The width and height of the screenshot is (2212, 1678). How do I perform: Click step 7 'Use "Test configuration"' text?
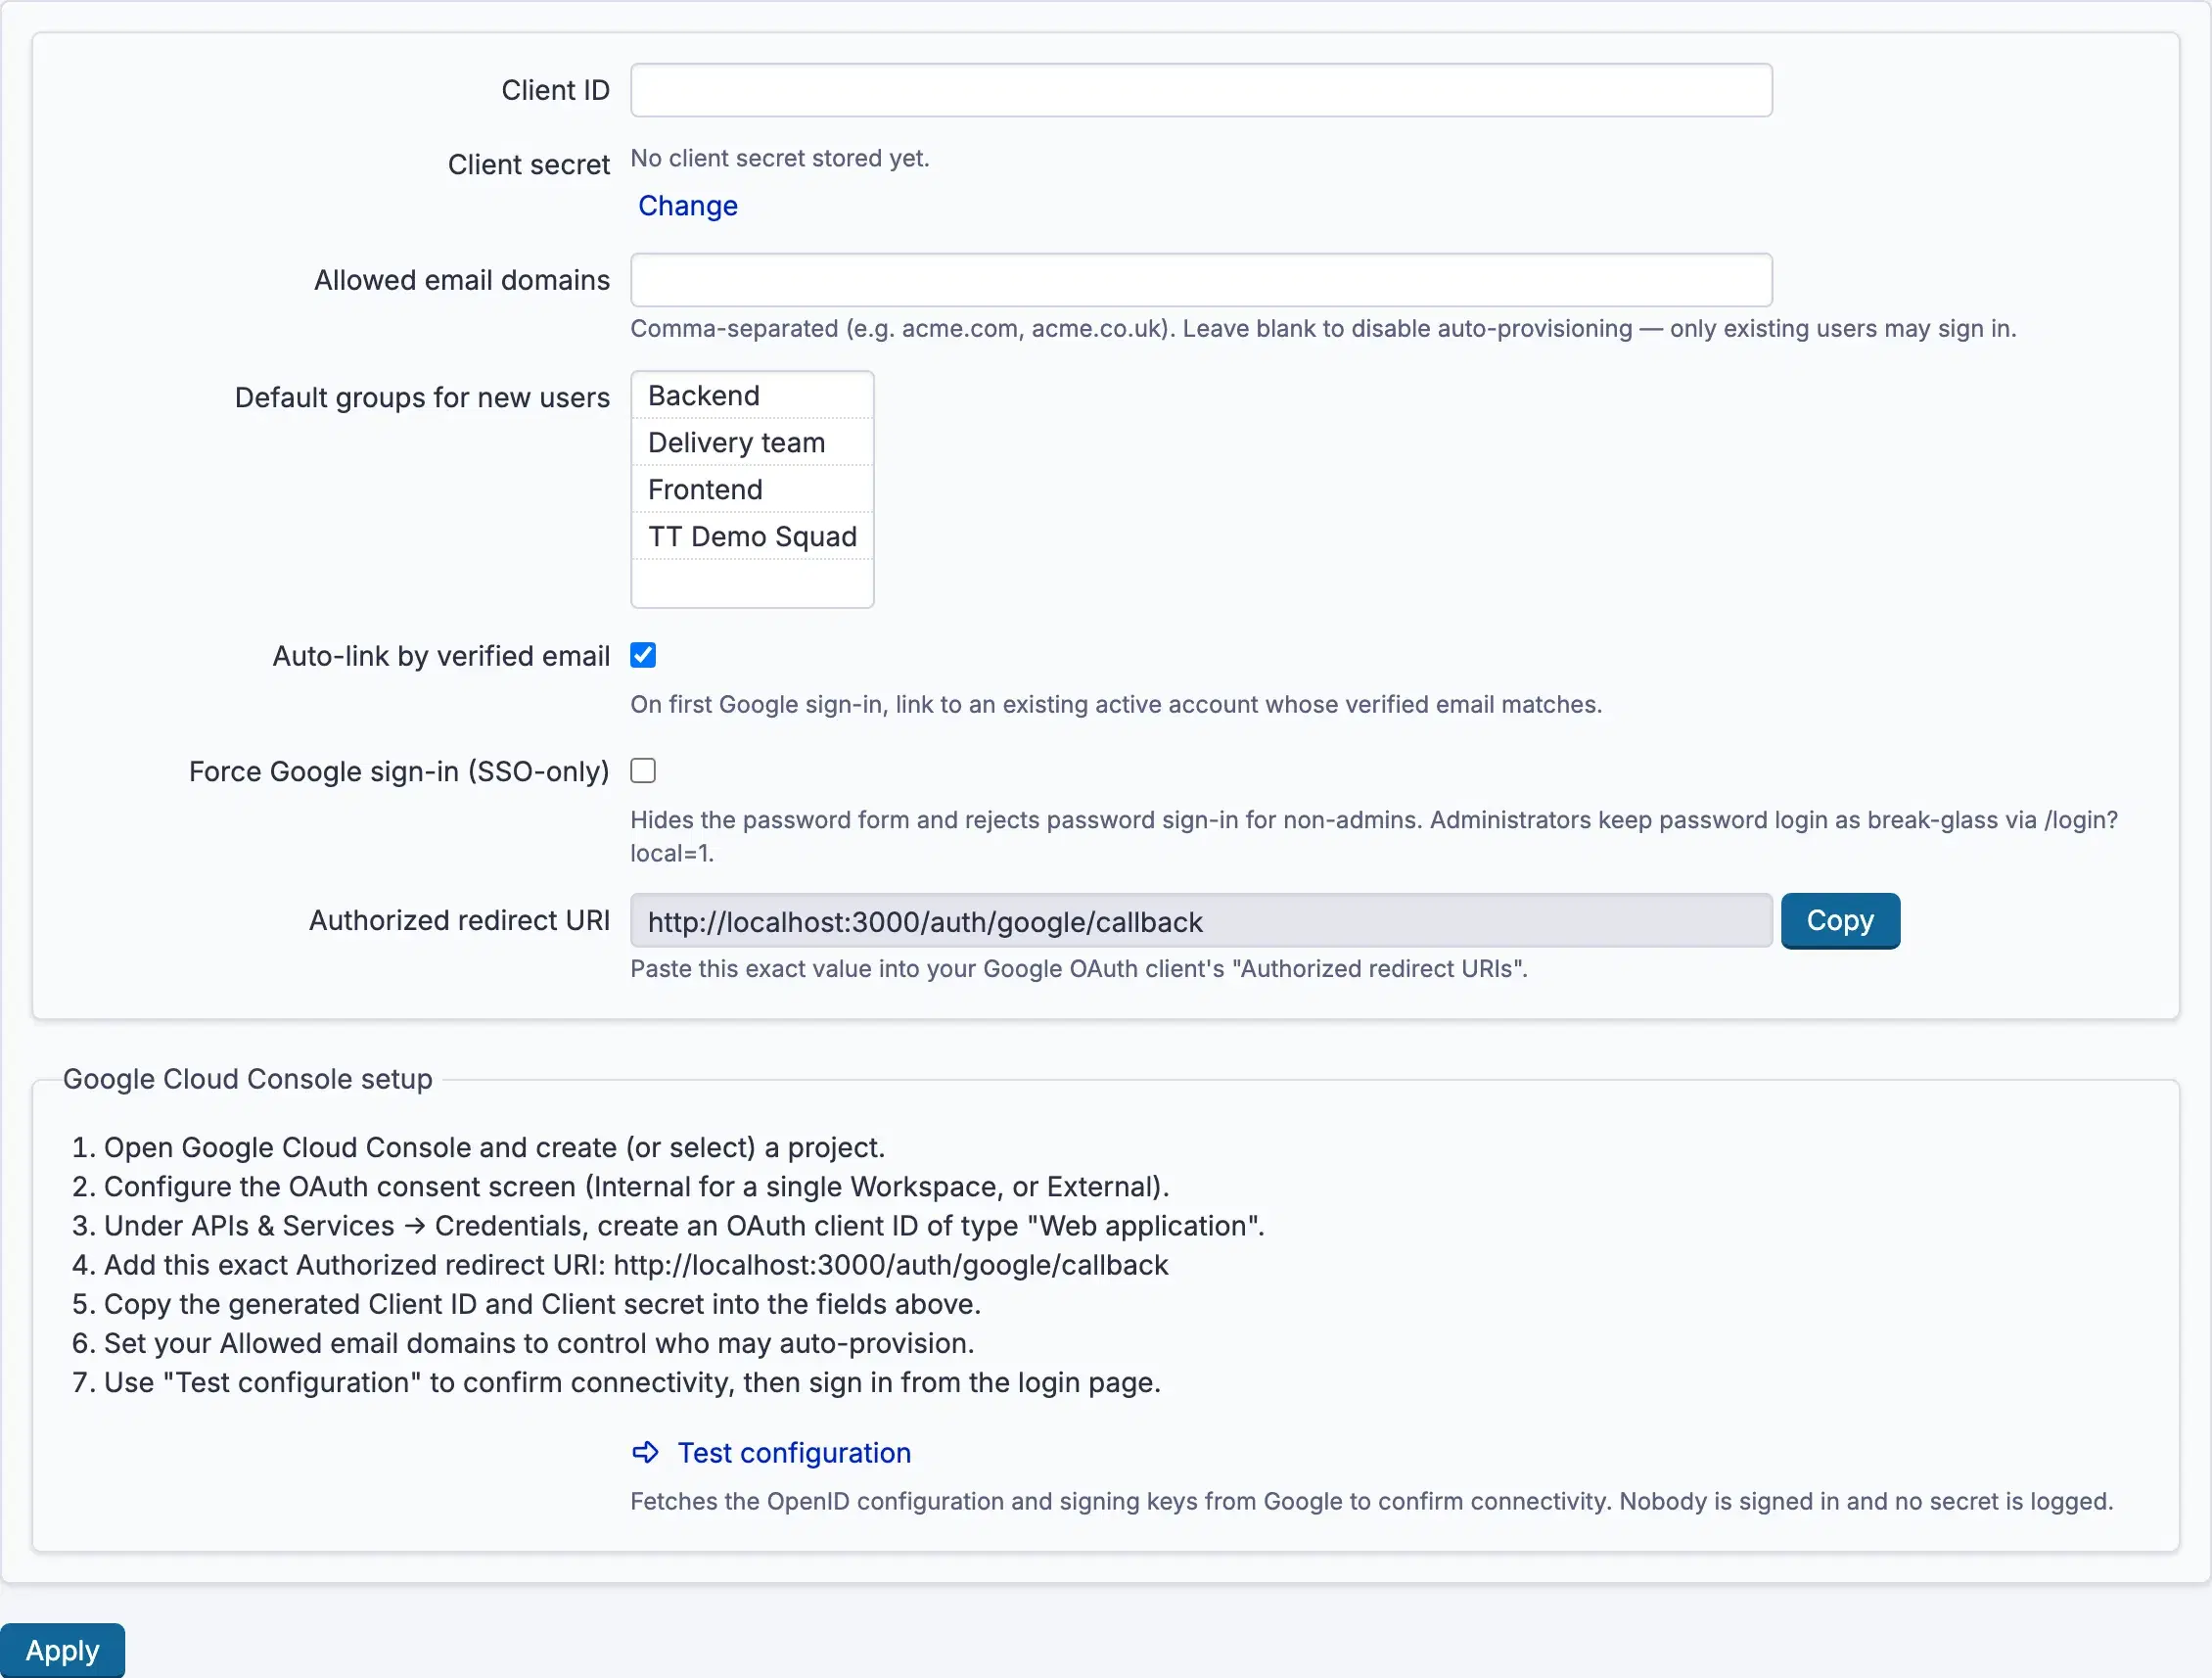coord(633,1383)
